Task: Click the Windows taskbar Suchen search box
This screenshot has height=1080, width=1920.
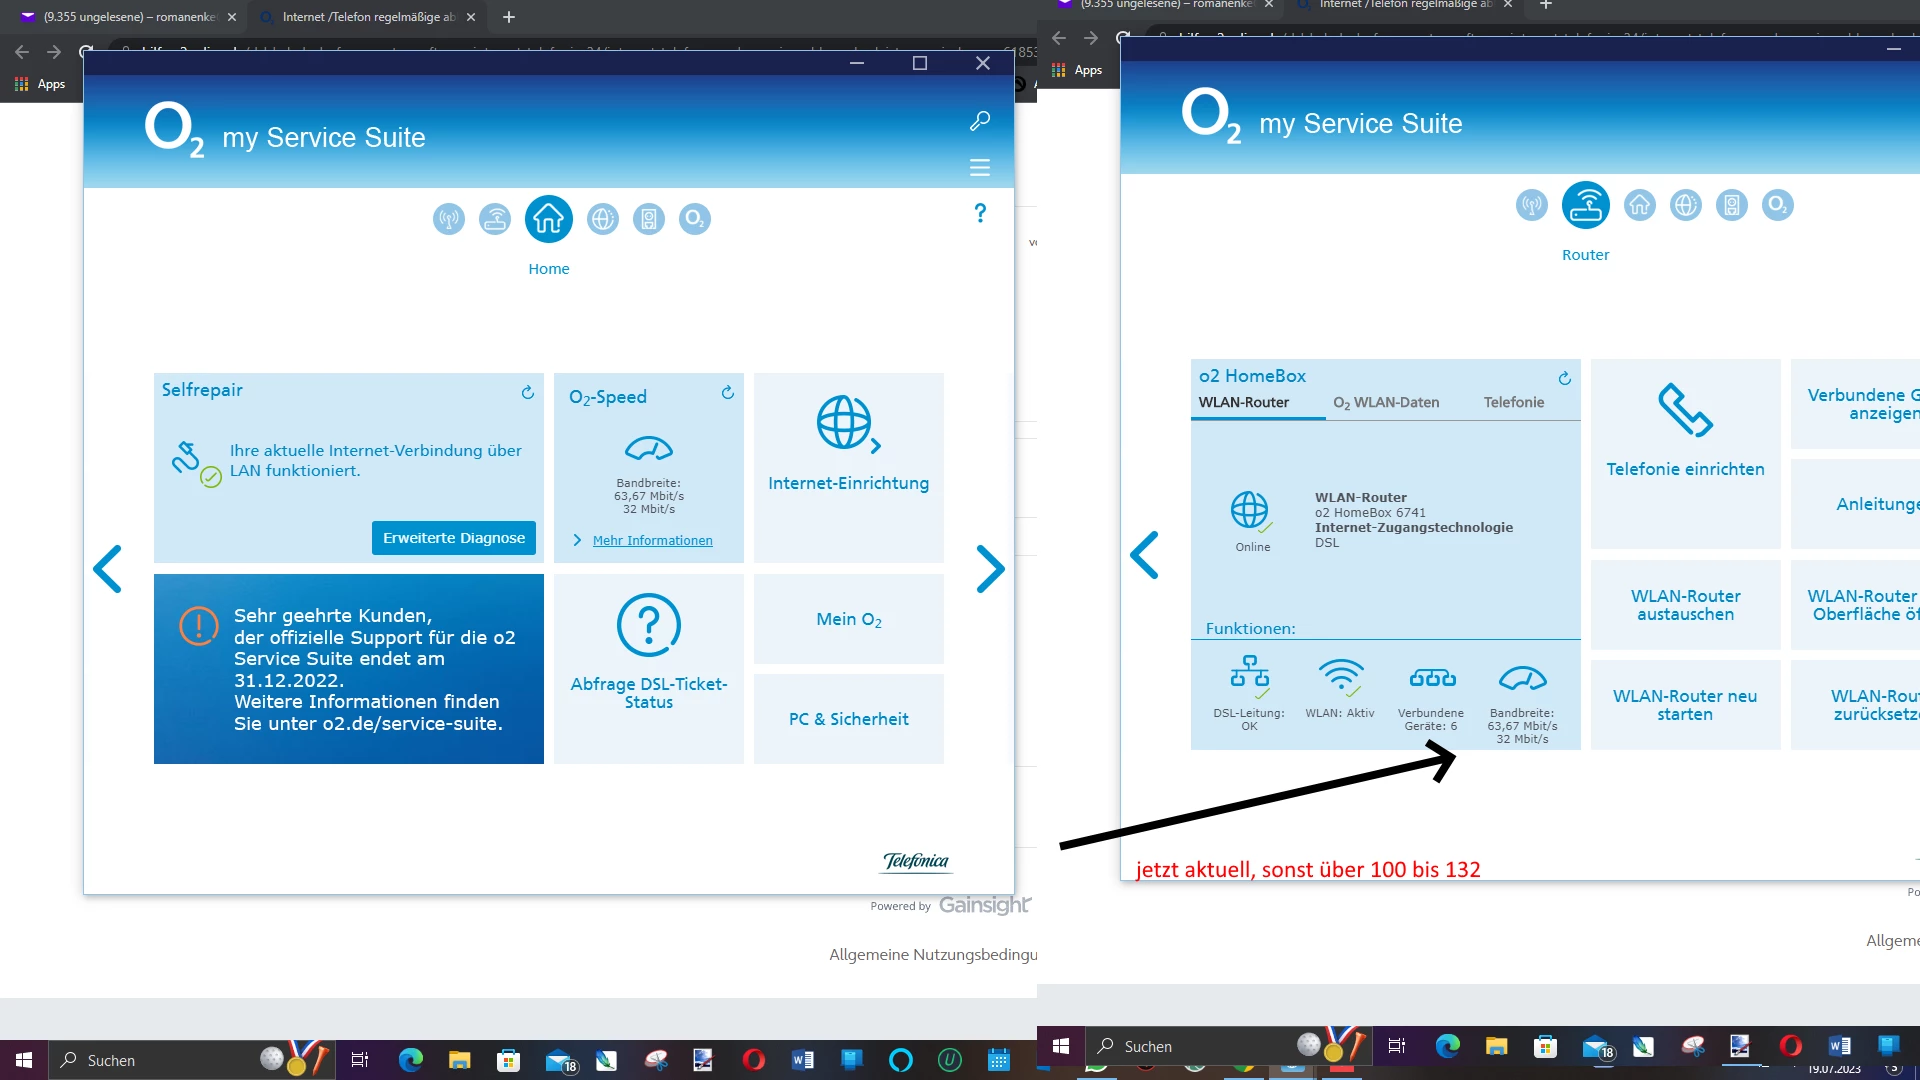Action: pyautogui.click(x=150, y=1060)
